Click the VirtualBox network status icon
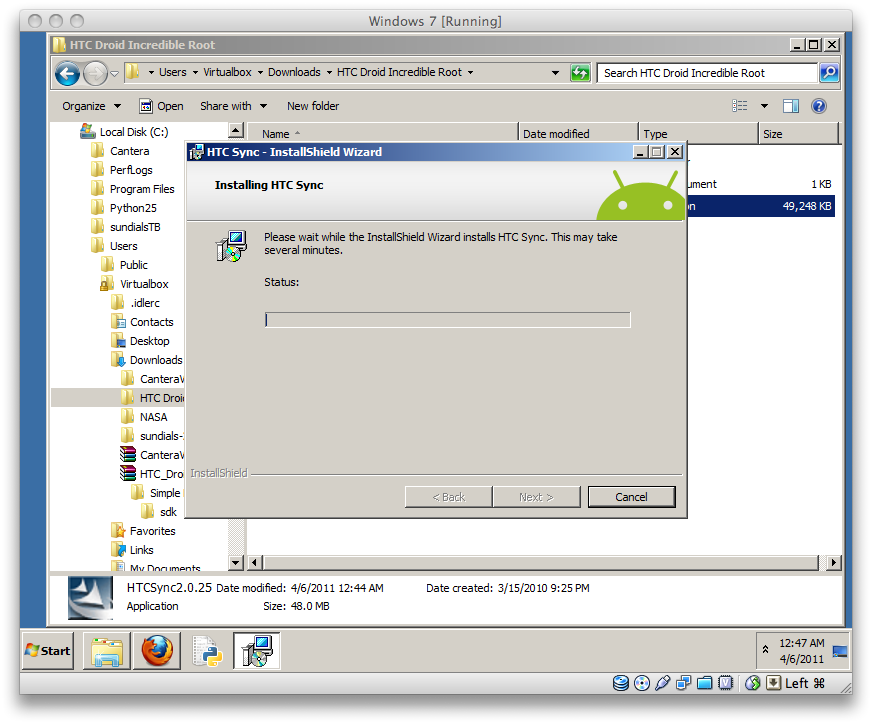The image size is (872, 724). tap(683, 683)
